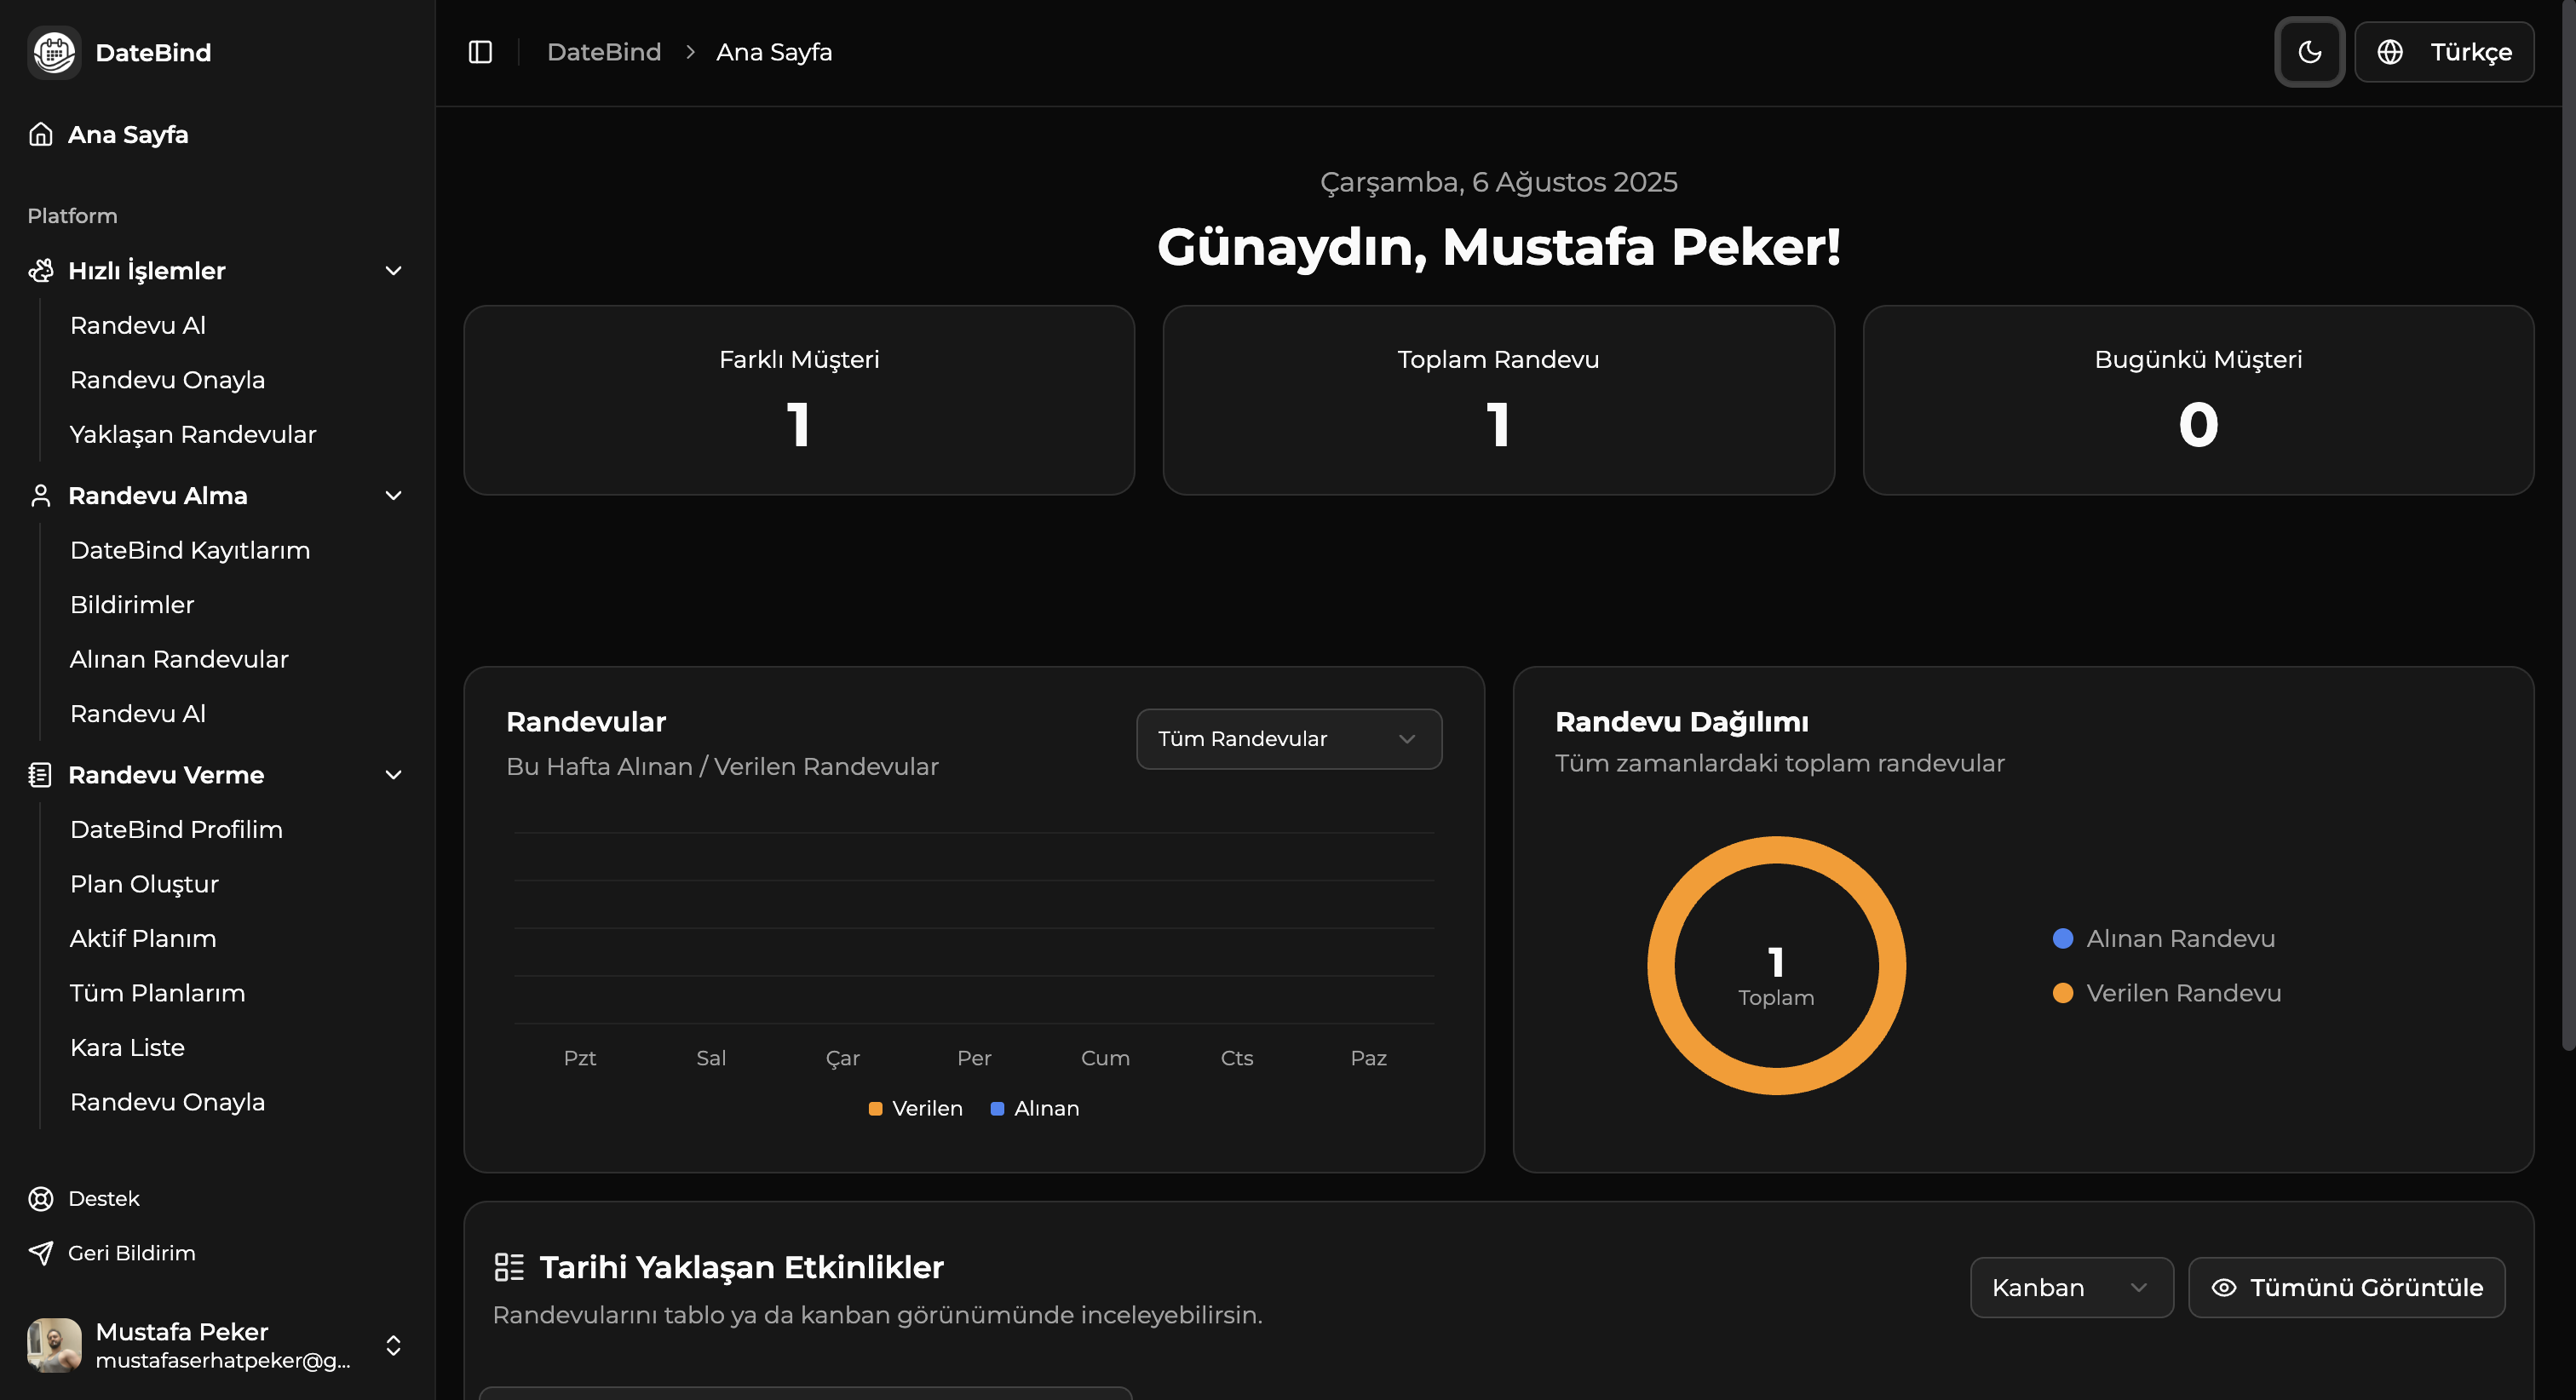Click the page vertical scrollbar
This screenshot has height=1400, width=2576.
click(2568, 525)
